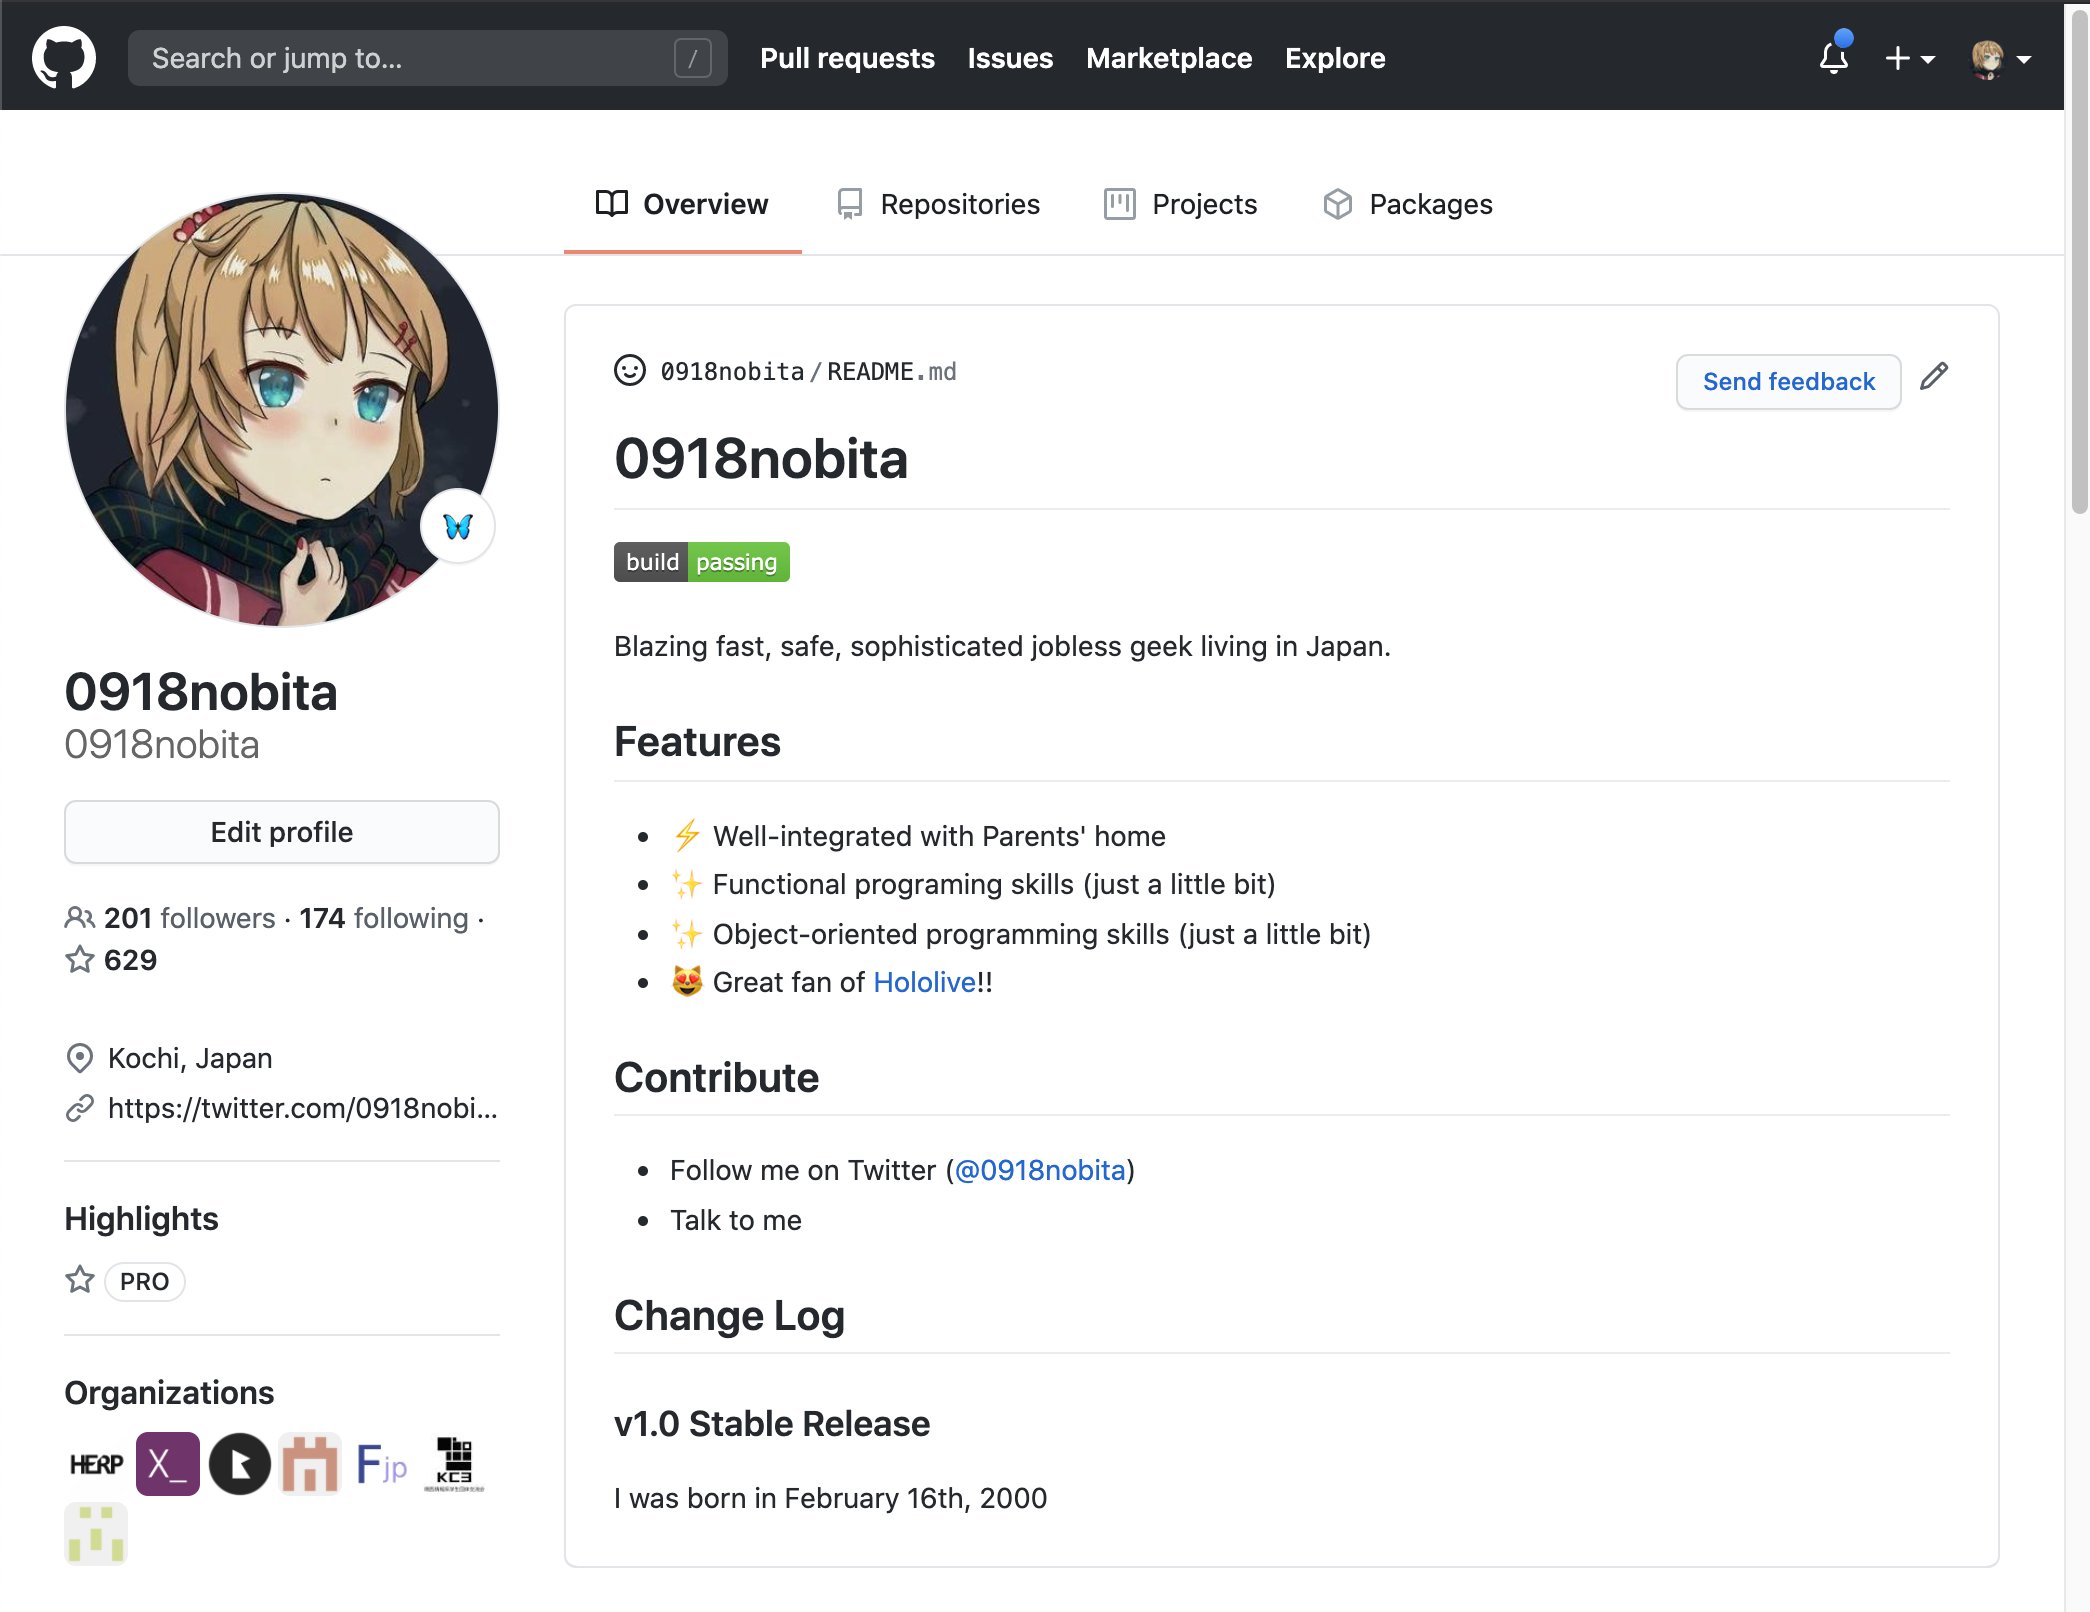Open the purple X_ organization icon
2090x1612 pixels.
point(168,1464)
